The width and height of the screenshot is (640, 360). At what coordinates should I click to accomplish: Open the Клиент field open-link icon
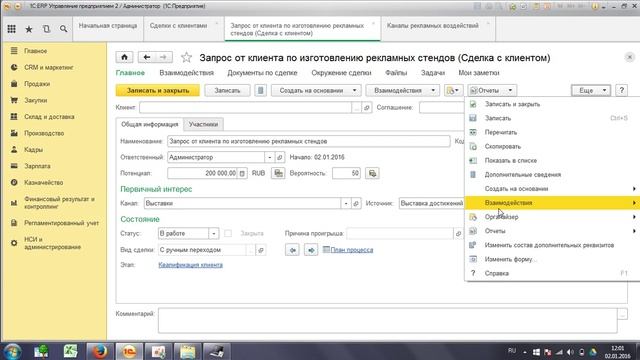coord(367,108)
